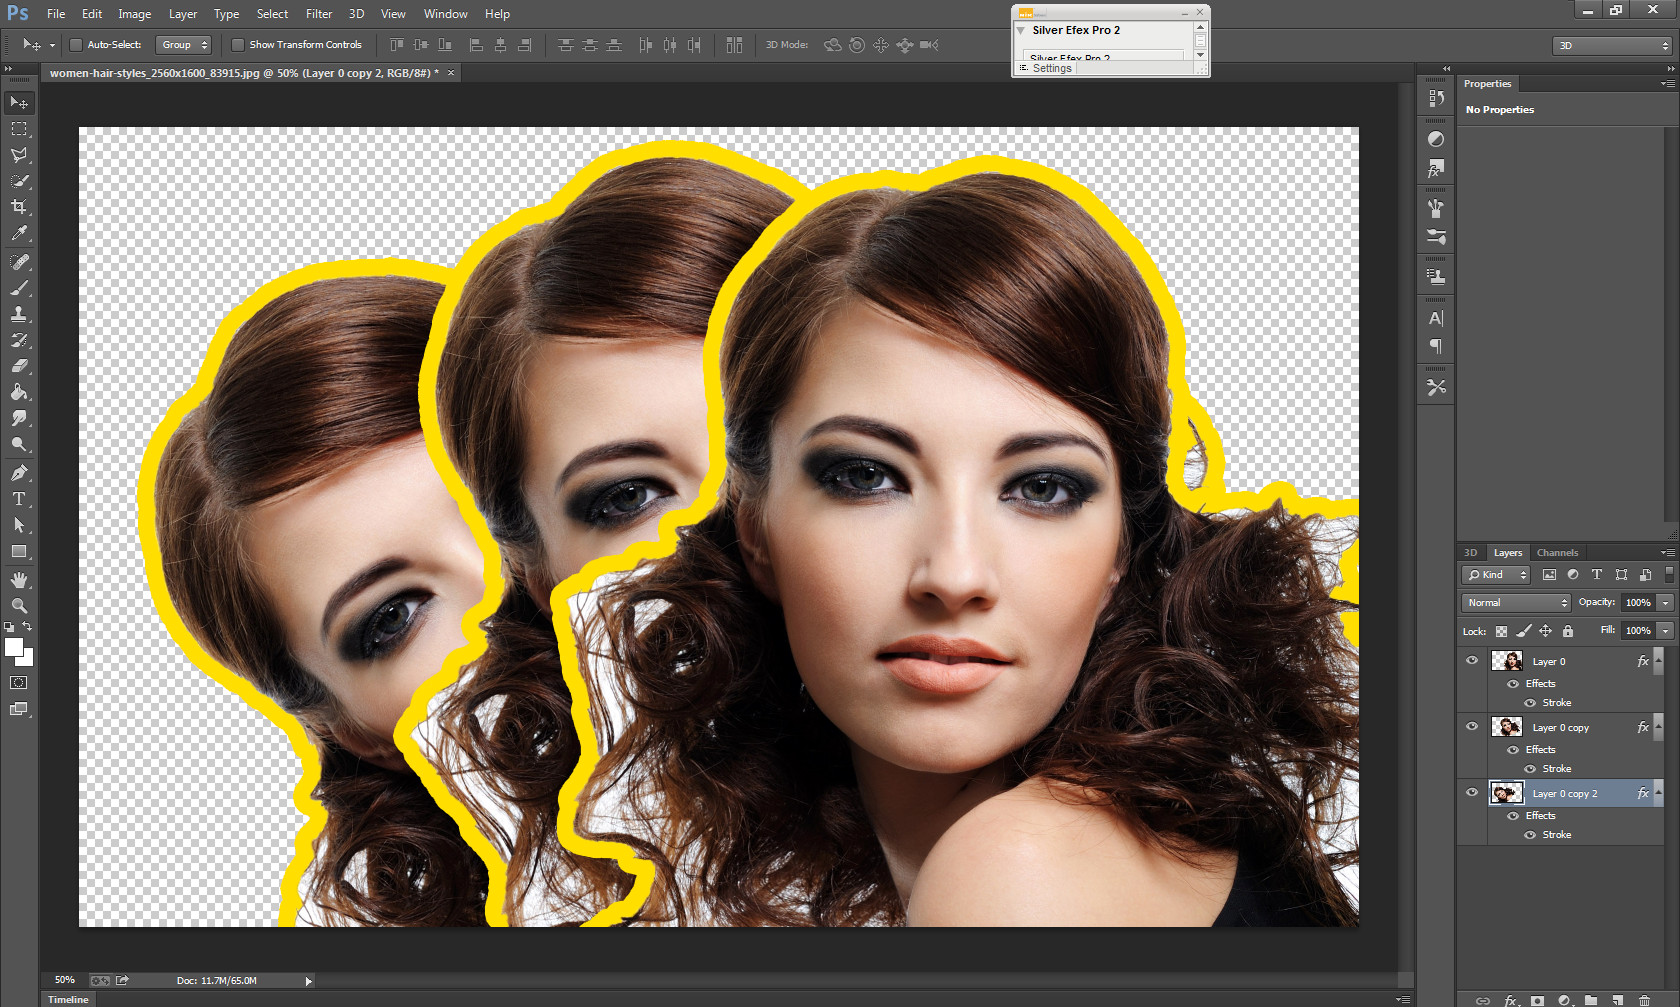The height and width of the screenshot is (1007, 1680).
Task: Select the Hand tool
Action: [19, 580]
